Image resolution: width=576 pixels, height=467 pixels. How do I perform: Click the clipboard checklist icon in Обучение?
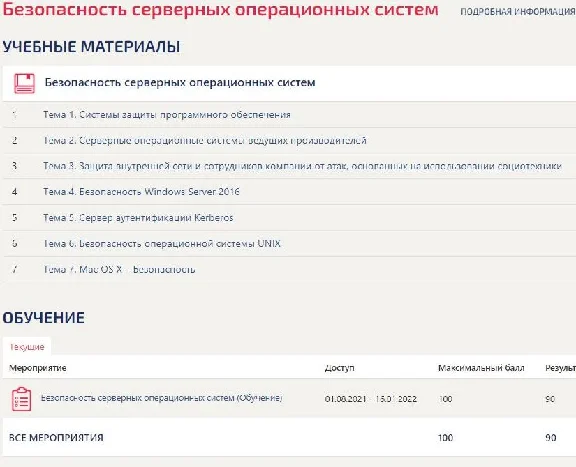coord(22,399)
